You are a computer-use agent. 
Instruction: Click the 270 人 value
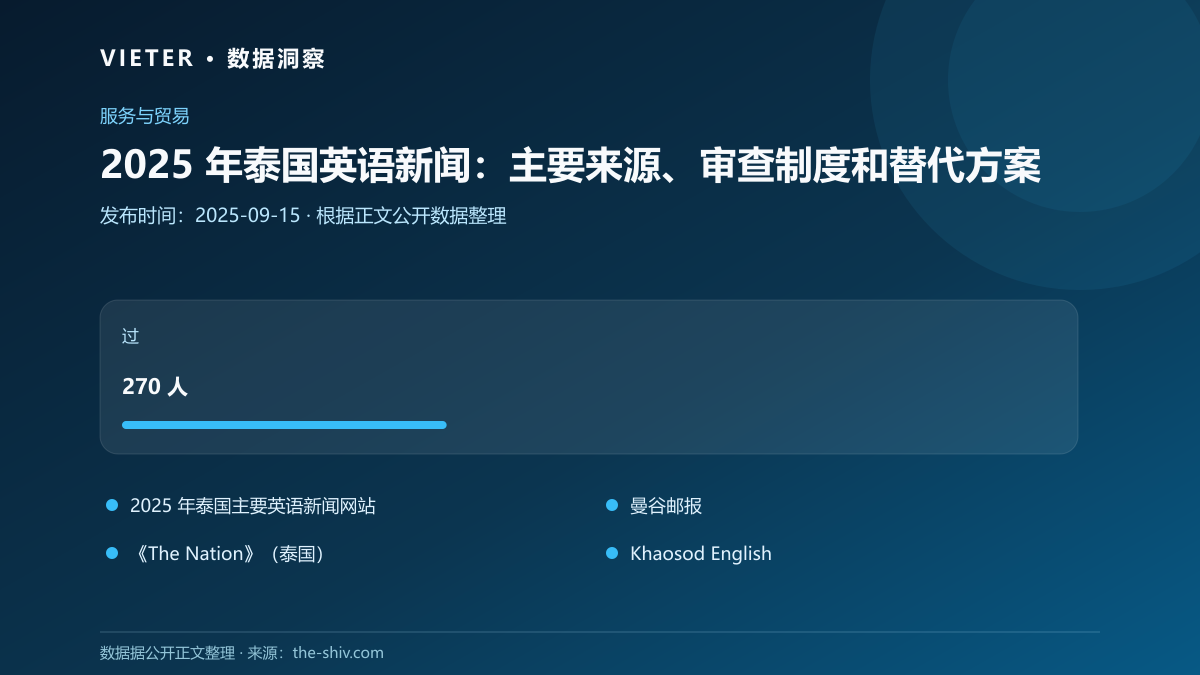coord(155,386)
